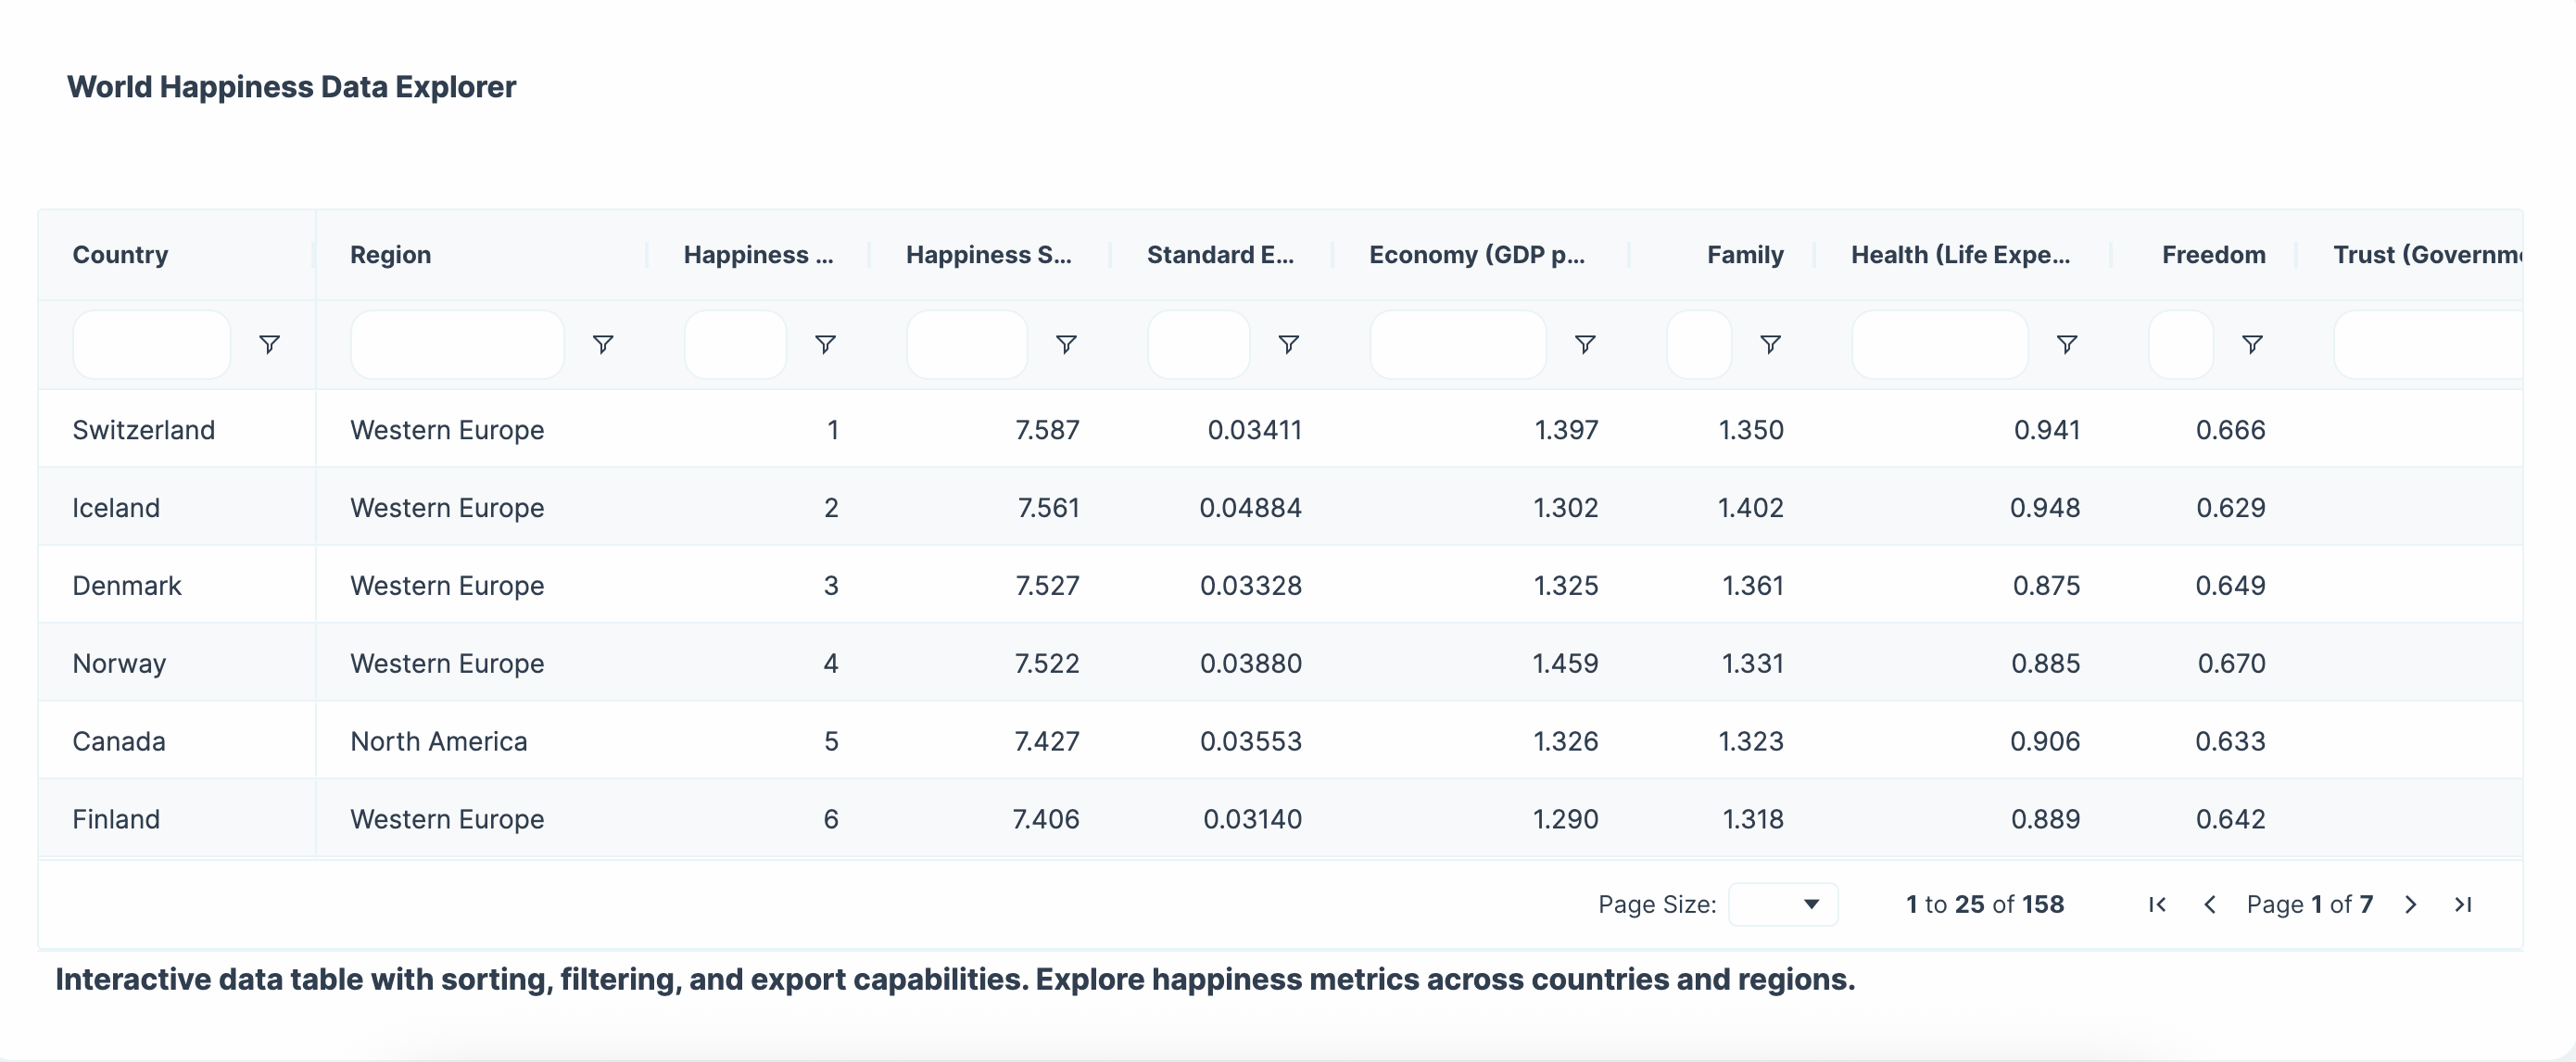Open filter funnel for Family column
The height and width of the screenshot is (1062, 2576).
pyautogui.click(x=1770, y=344)
